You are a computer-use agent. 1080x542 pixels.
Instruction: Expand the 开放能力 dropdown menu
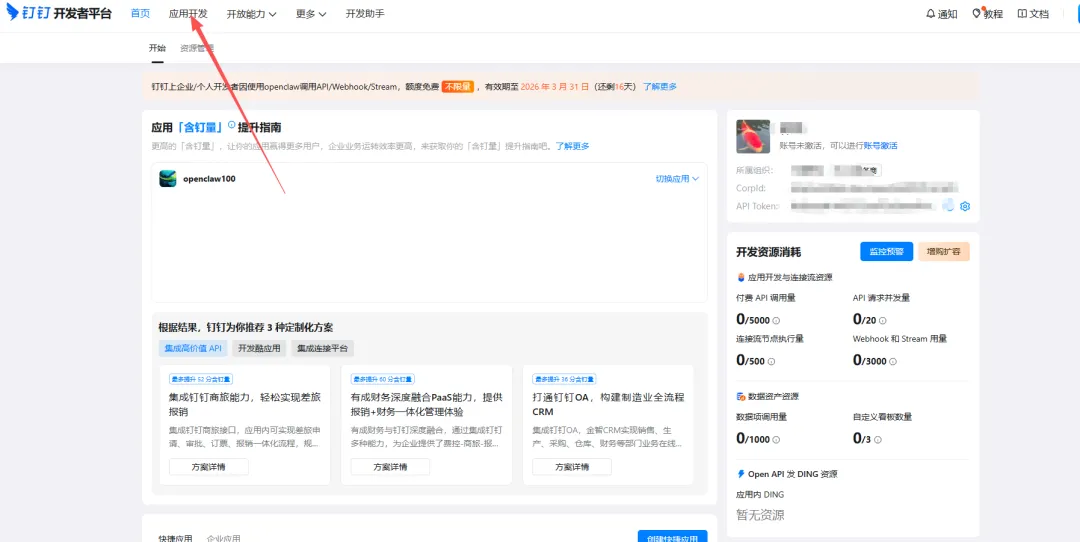(251, 14)
